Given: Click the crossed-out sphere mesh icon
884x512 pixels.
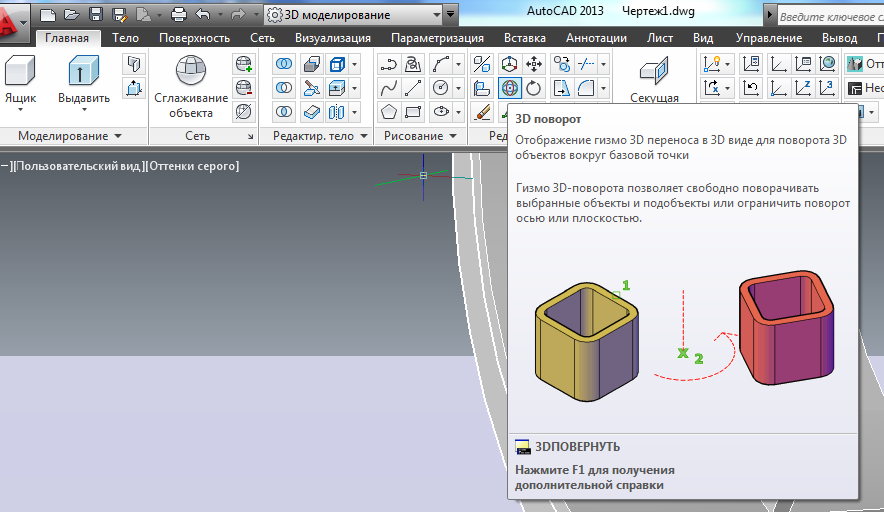Looking at the screenshot, I should [x=244, y=112].
